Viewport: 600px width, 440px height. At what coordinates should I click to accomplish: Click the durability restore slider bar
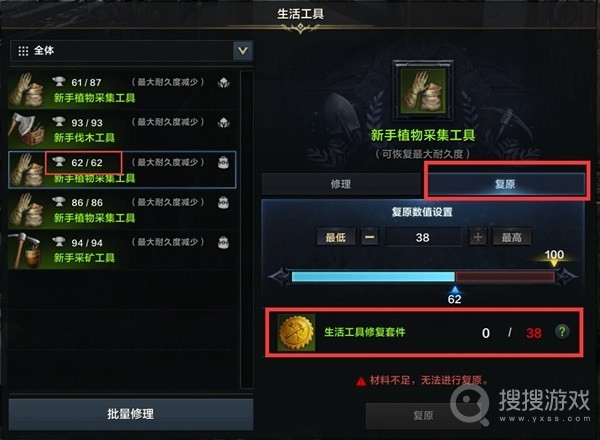[423, 277]
